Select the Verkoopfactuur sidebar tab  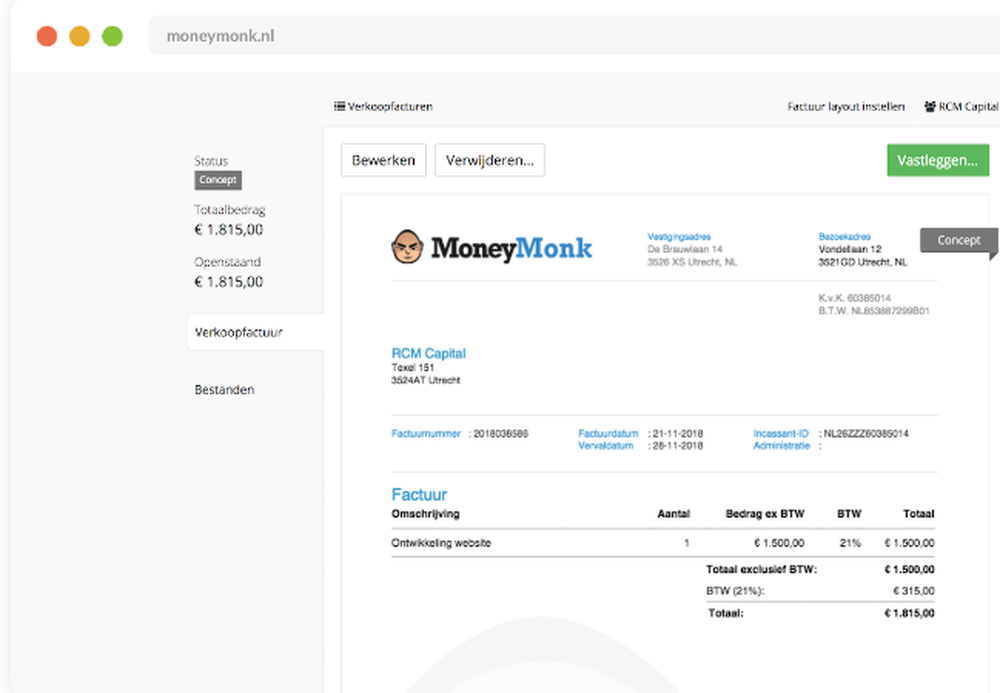pyautogui.click(x=256, y=332)
